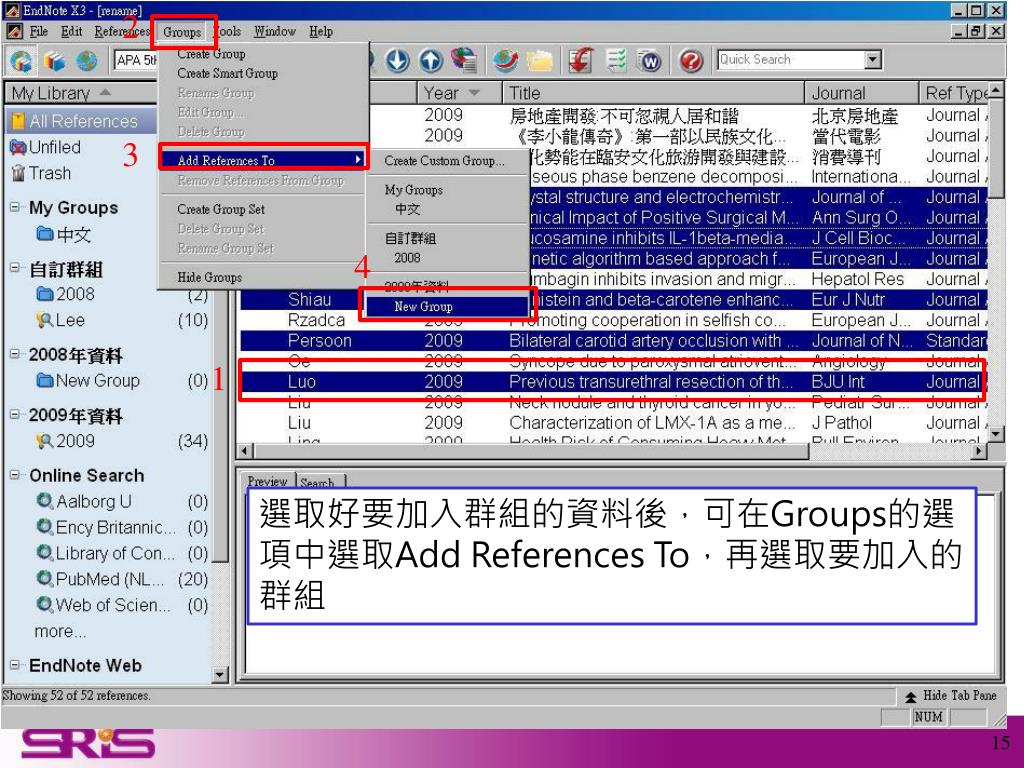Click the smart-group icon next to 2009
Viewport: 1024px width, 768px height.
point(45,441)
